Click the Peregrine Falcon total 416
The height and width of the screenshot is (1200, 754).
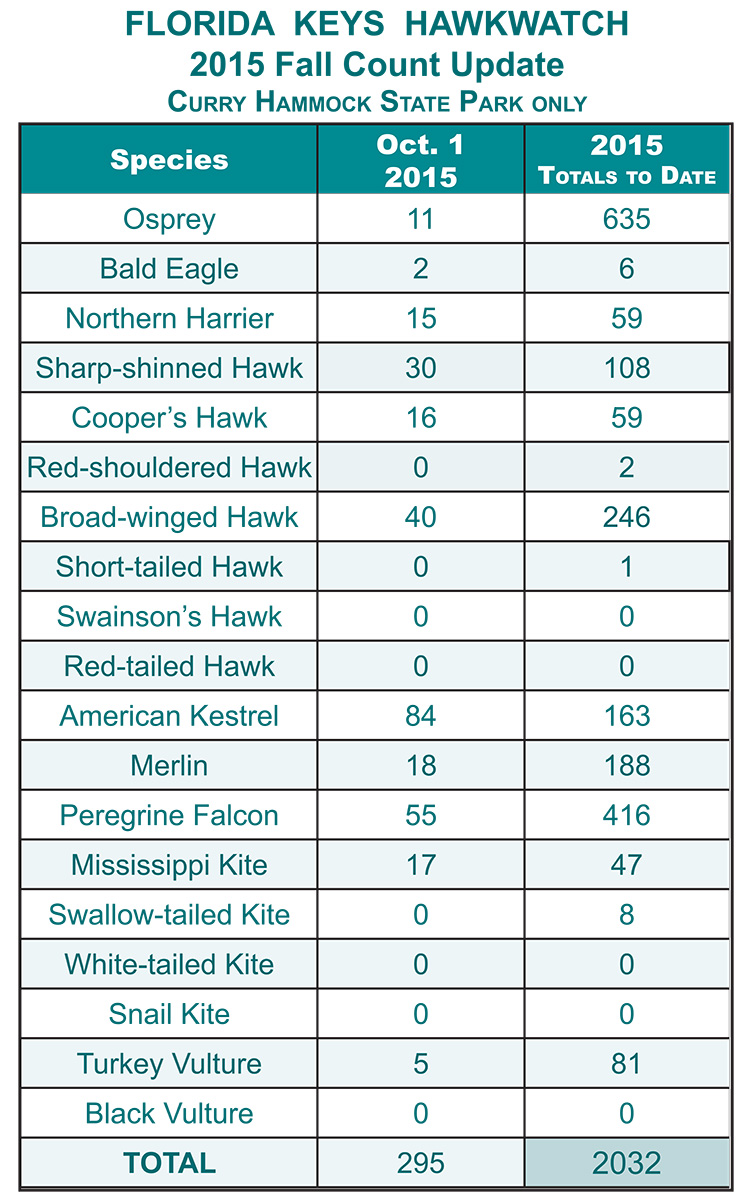pos(626,815)
